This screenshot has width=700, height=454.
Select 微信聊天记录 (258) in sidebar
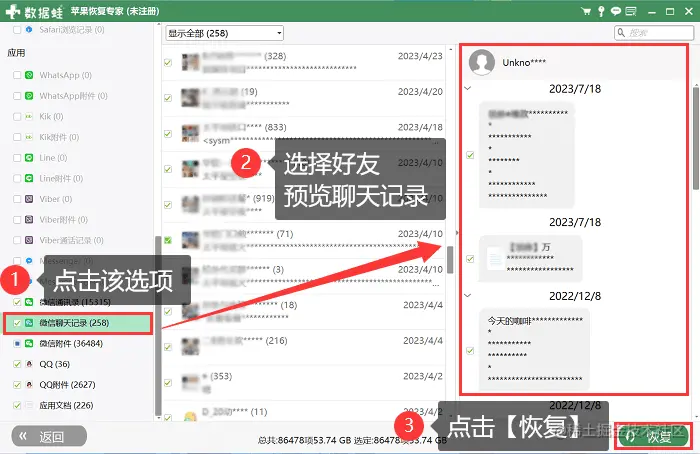[78, 323]
